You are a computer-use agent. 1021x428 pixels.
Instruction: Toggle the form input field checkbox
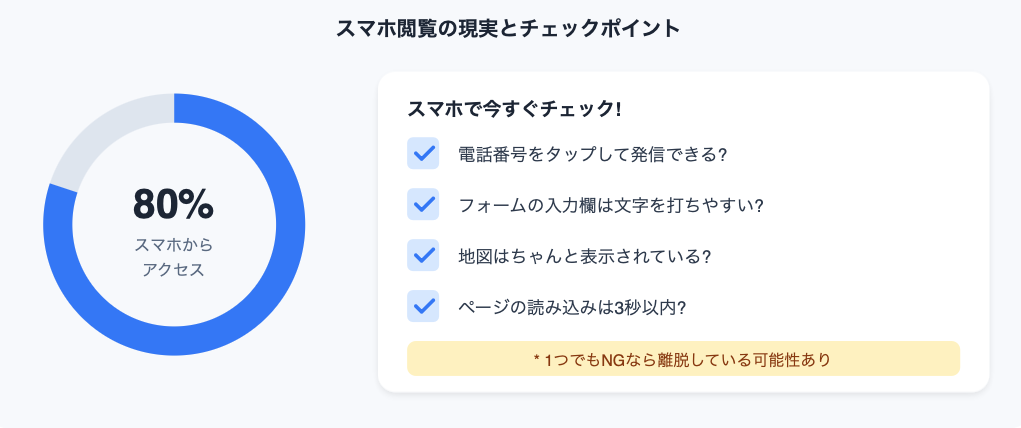[x=423, y=204]
